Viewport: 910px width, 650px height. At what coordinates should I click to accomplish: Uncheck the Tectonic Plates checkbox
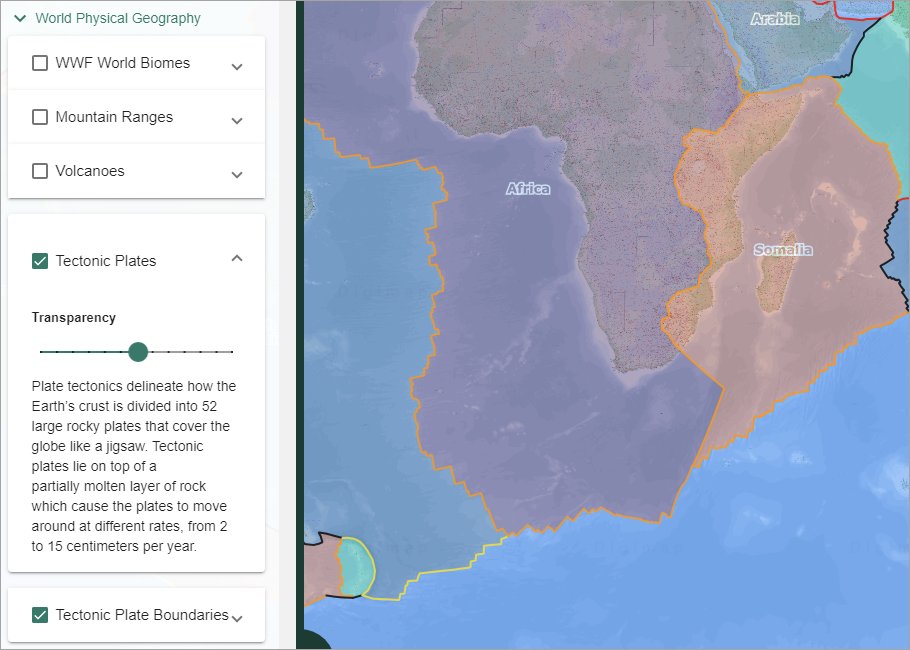[x=40, y=261]
